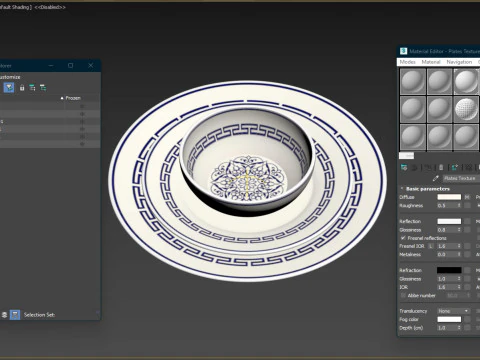The width and height of the screenshot is (480, 360).
Task: Click highlighted icon beside Selection Set label
Action: click(15, 315)
